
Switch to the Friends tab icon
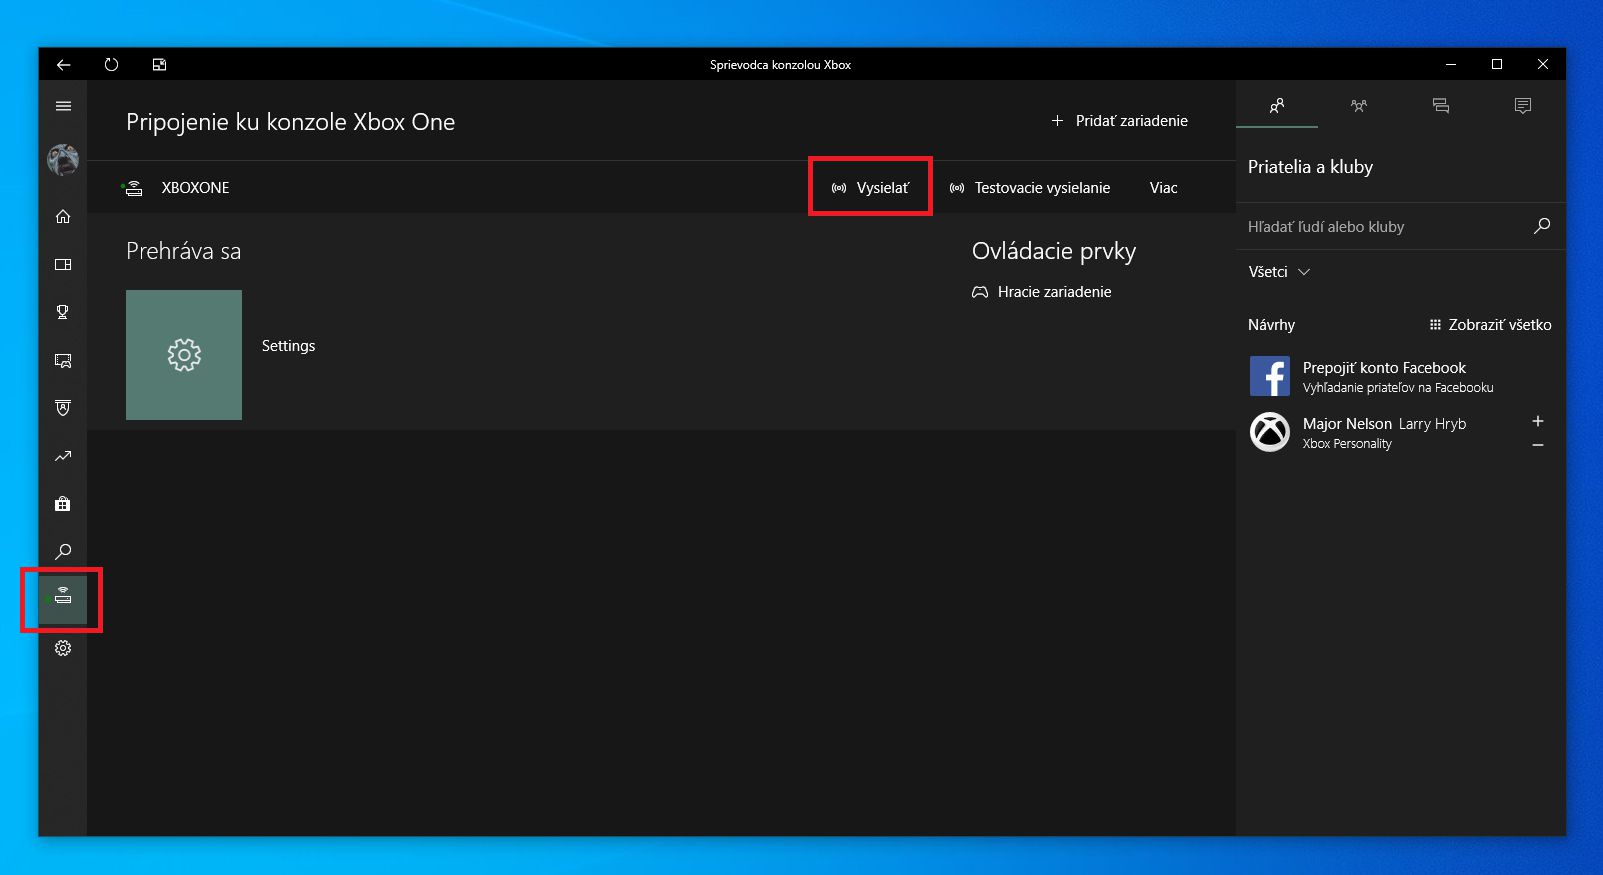point(1277,105)
